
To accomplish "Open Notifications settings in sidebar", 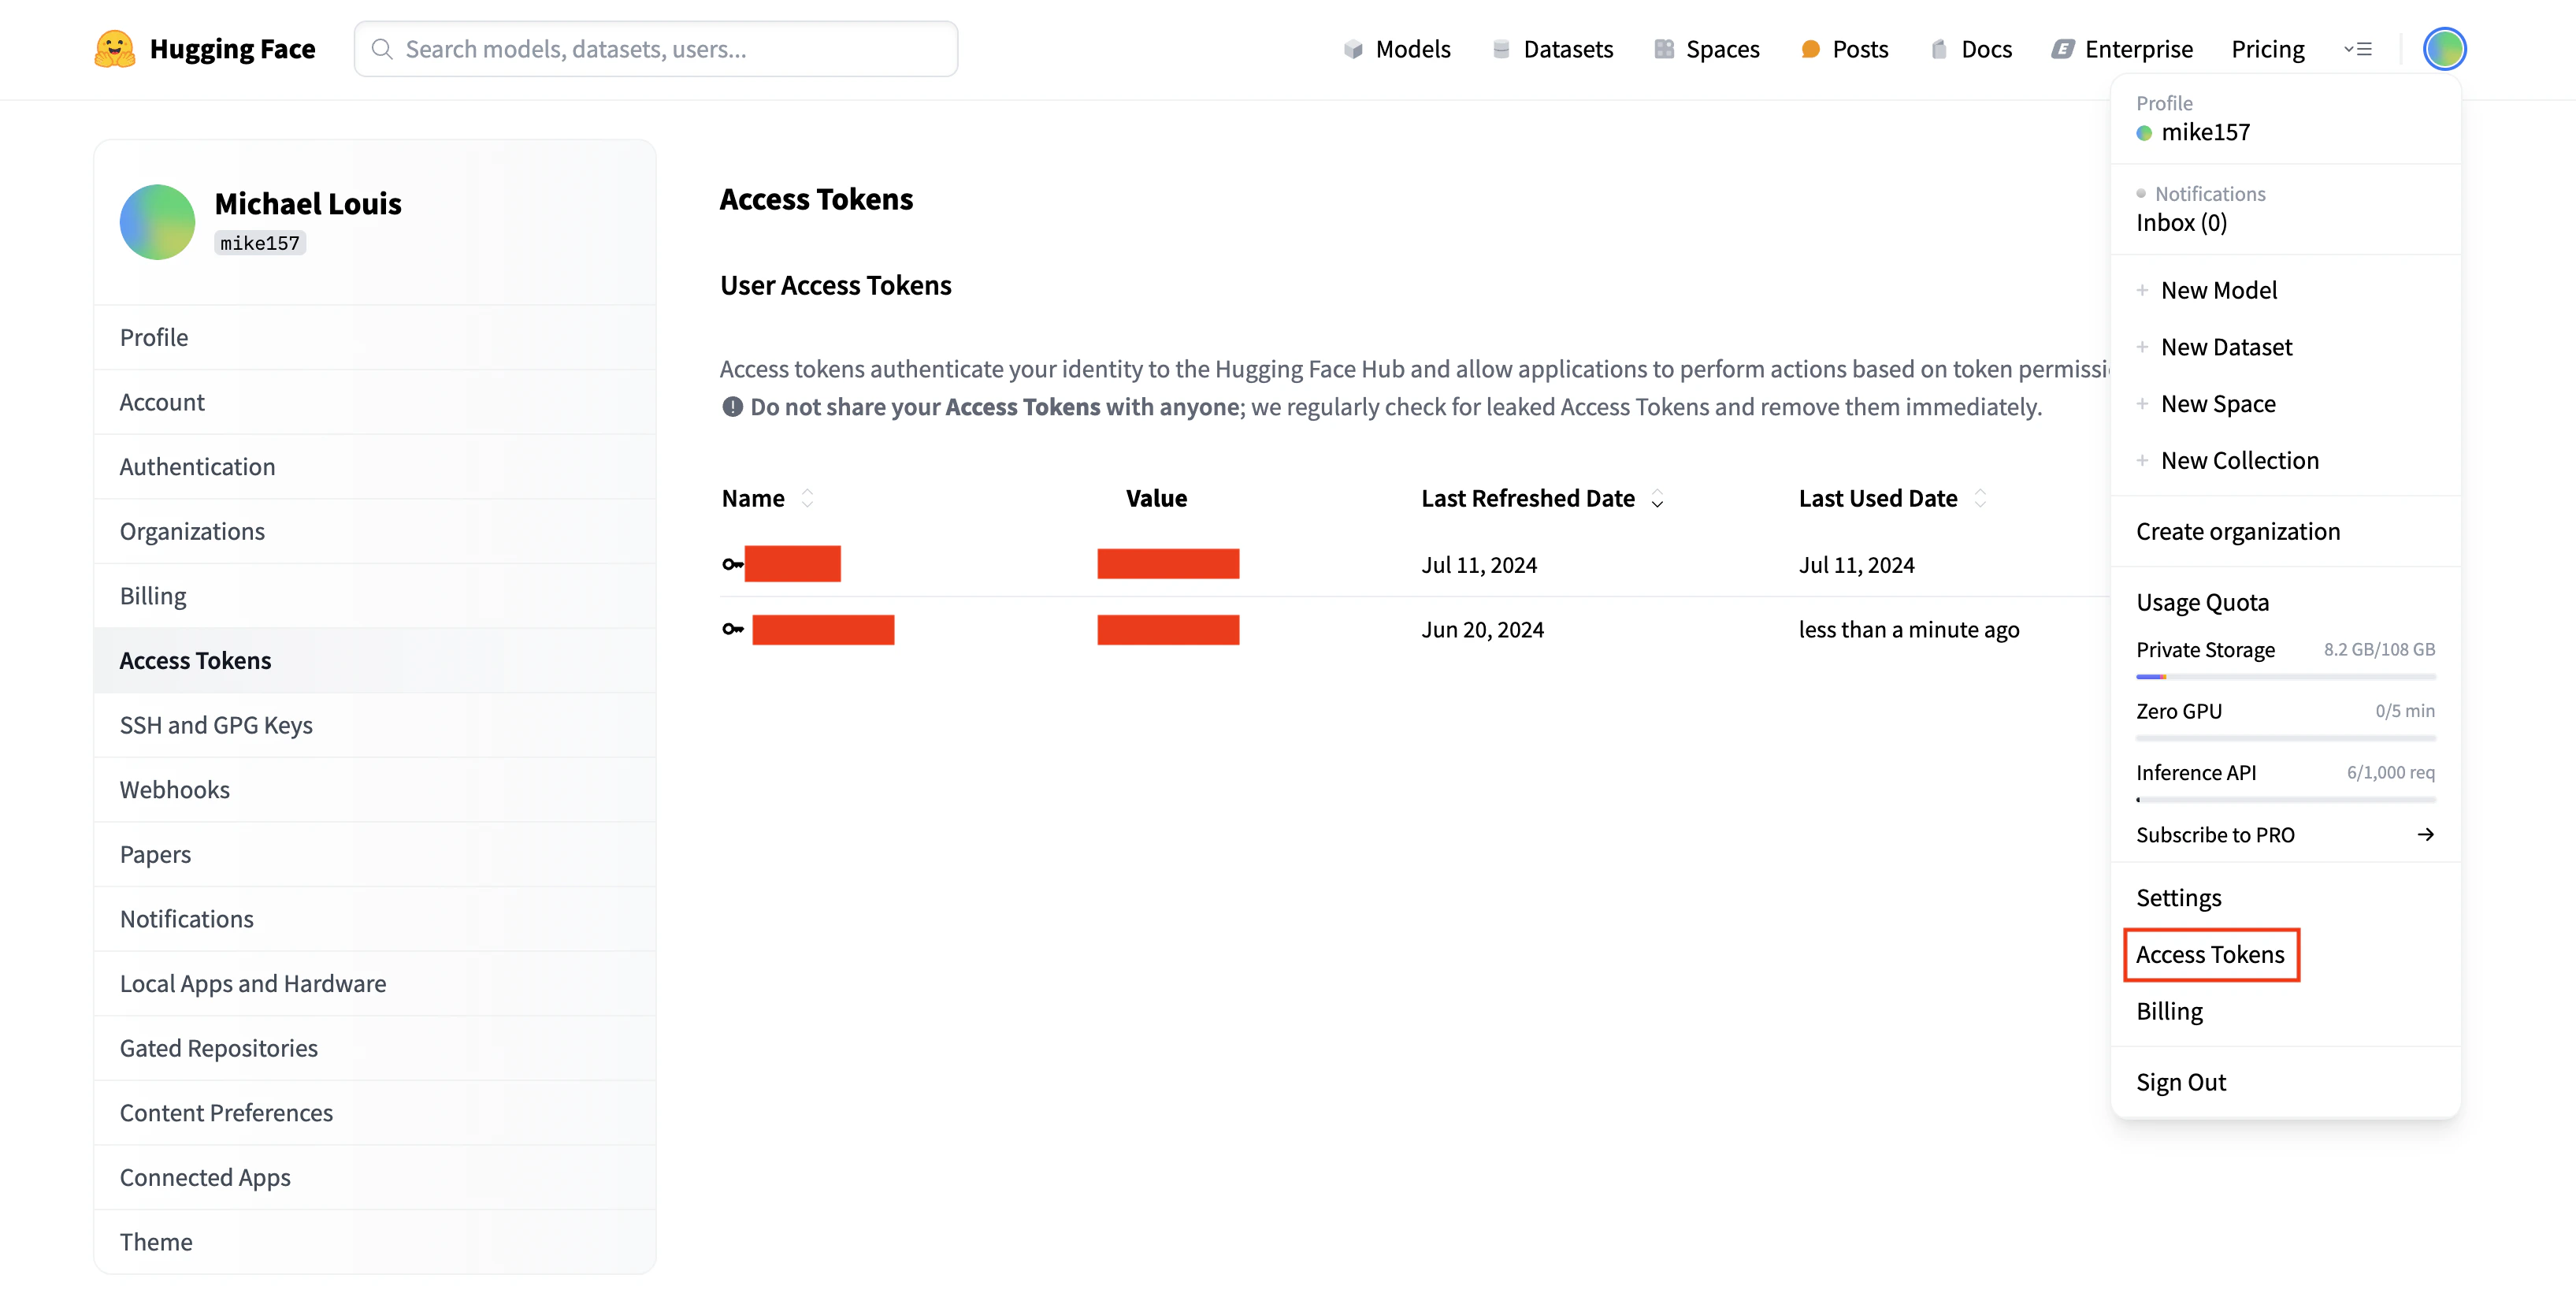I will coord(375,919).
